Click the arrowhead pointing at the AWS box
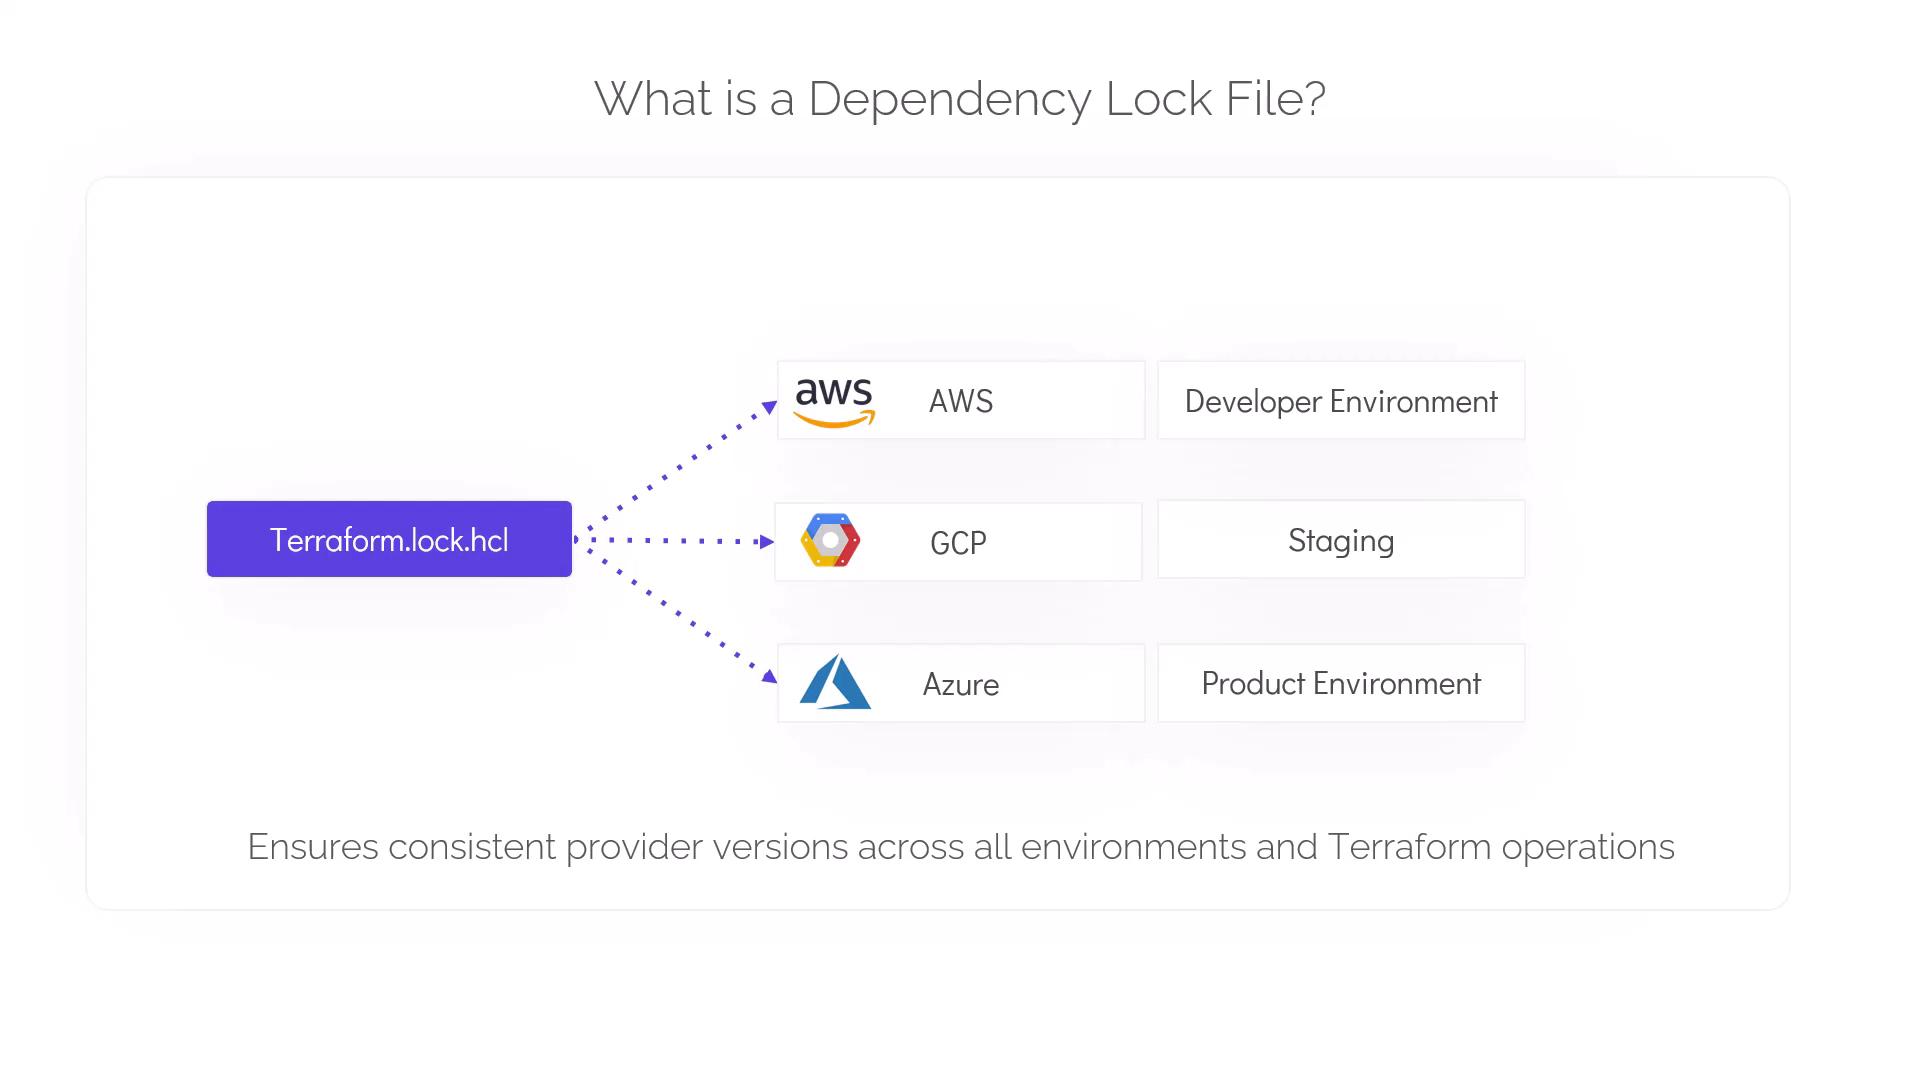1920x1080 pixels. [x=769, y=407]
